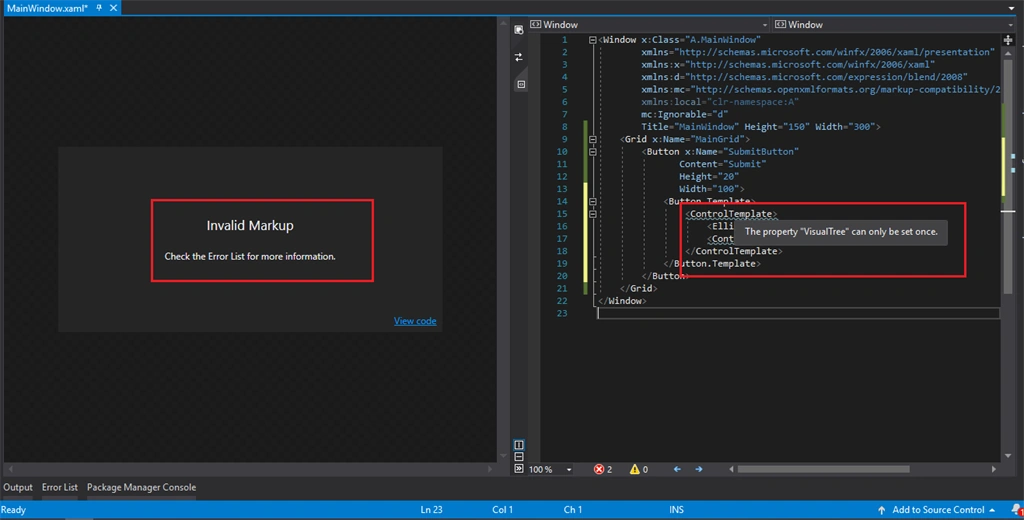Navigate forward with blue right arrow
This screenshot has width=1024, height=520.
coord(699,469)
